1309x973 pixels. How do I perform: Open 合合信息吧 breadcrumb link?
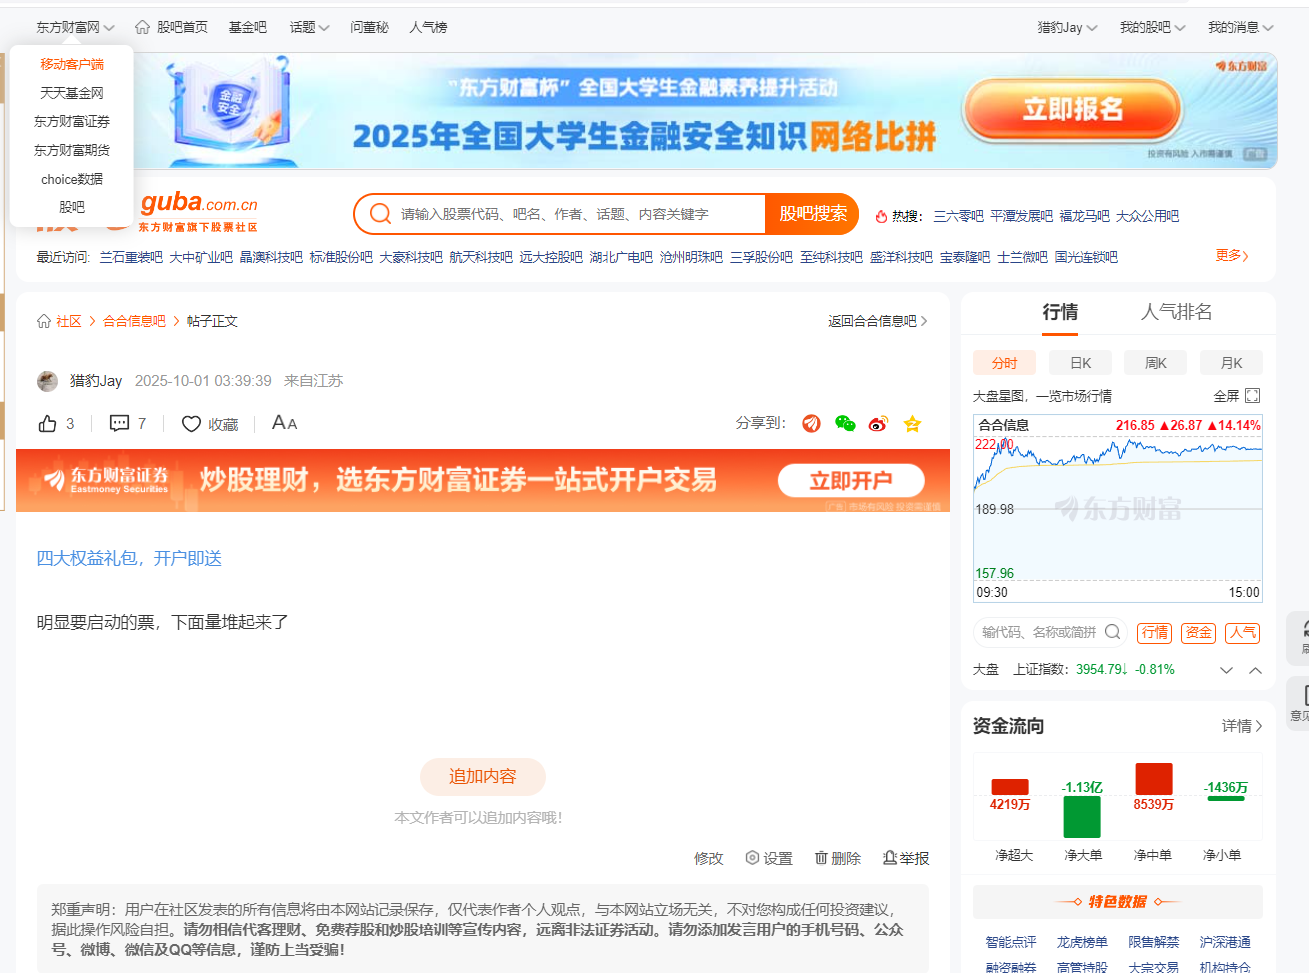click(134, 321)
